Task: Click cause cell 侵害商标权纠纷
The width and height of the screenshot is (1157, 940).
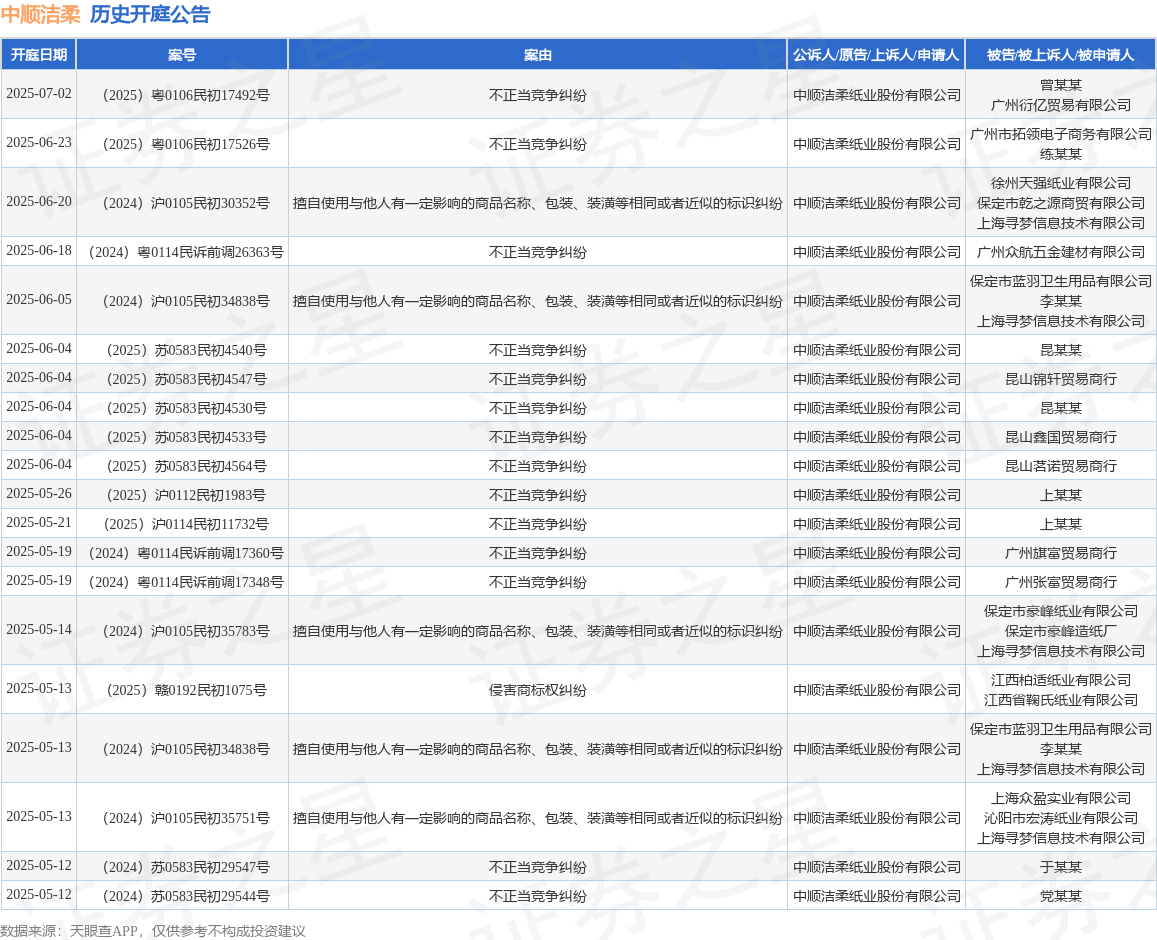Action: click(x=537, y=690)
